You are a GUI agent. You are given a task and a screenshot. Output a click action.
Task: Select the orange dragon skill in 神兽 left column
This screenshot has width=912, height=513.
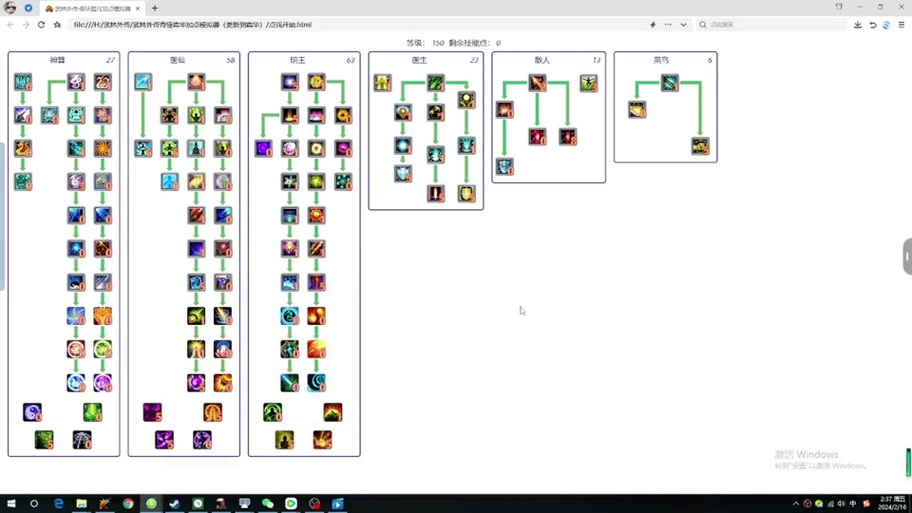coord(23,148)
